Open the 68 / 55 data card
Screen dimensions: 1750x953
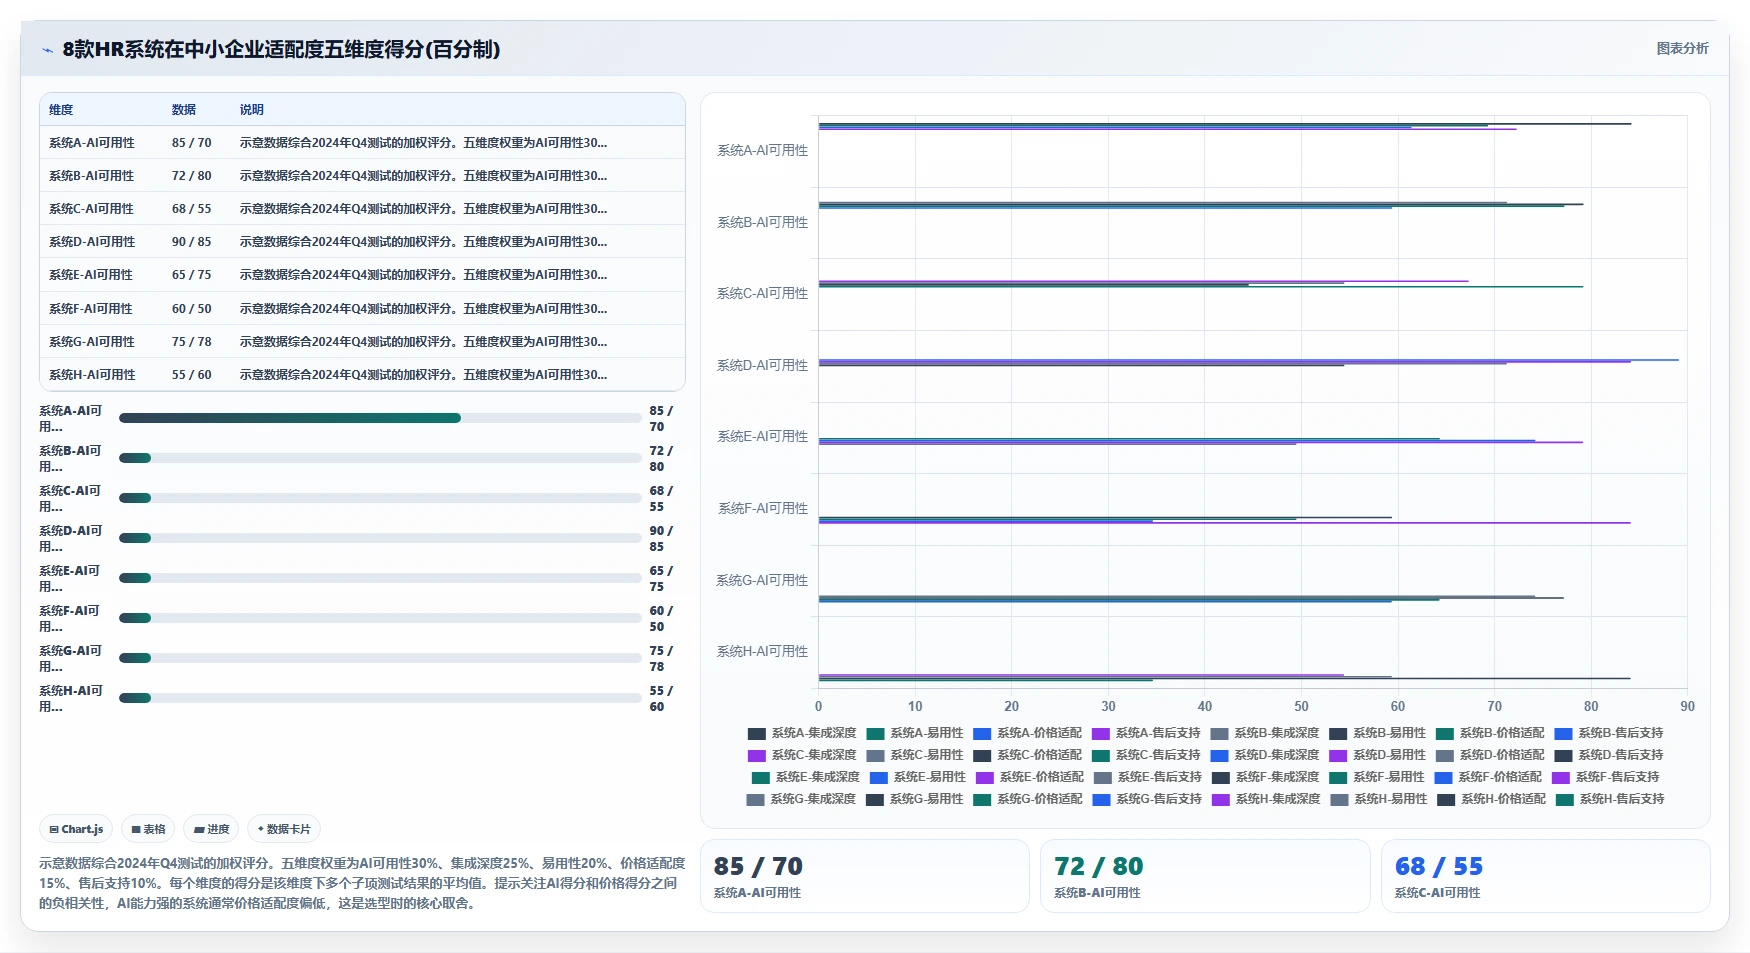1545,876
